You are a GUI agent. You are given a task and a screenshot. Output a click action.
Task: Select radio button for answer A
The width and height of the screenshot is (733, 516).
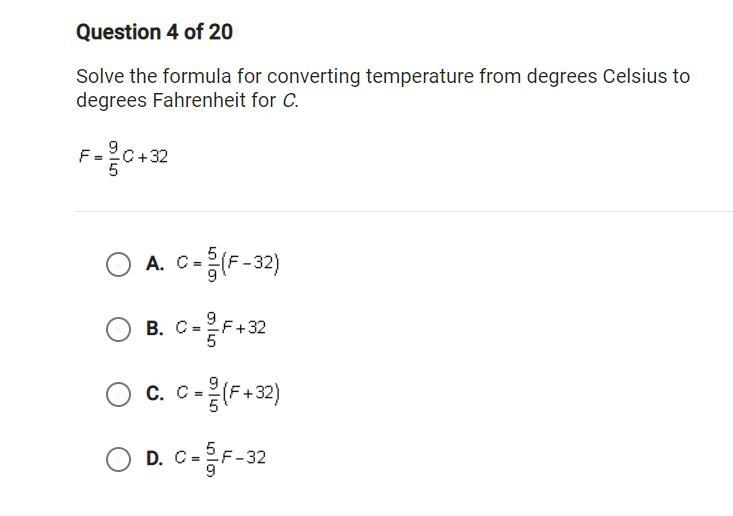click(118, 264)
